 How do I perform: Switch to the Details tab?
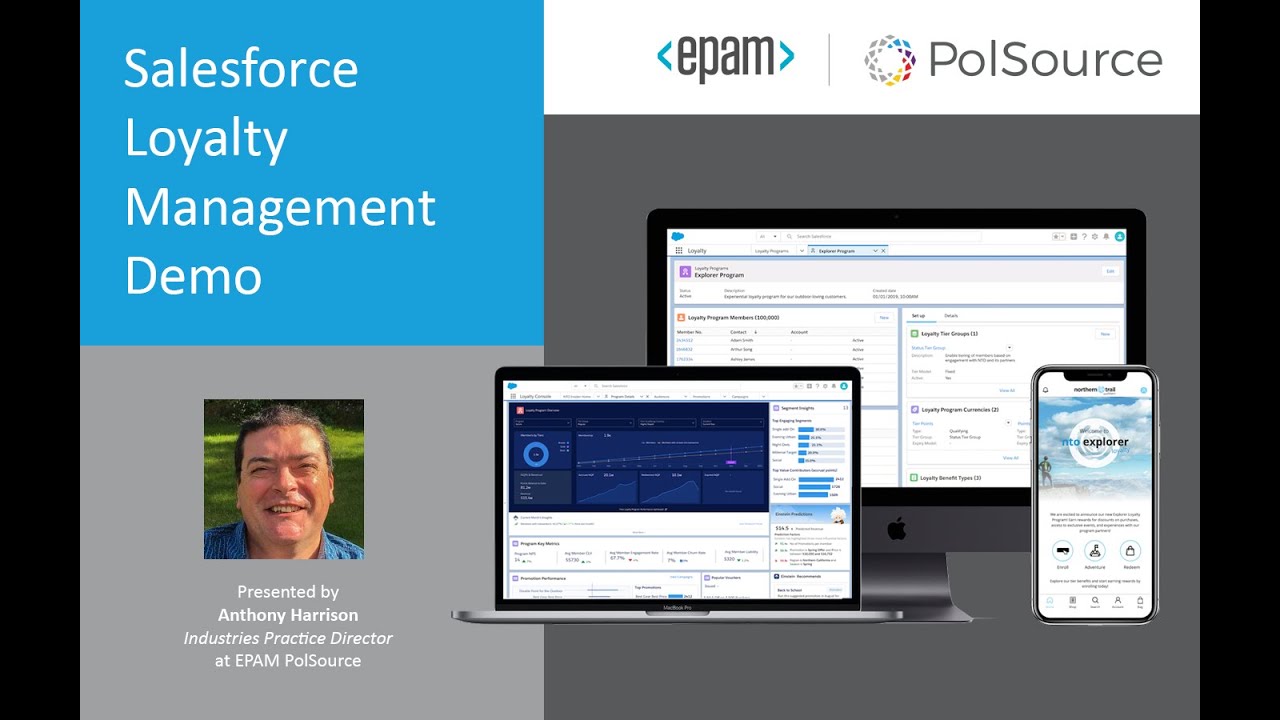(x=951, y=316)
